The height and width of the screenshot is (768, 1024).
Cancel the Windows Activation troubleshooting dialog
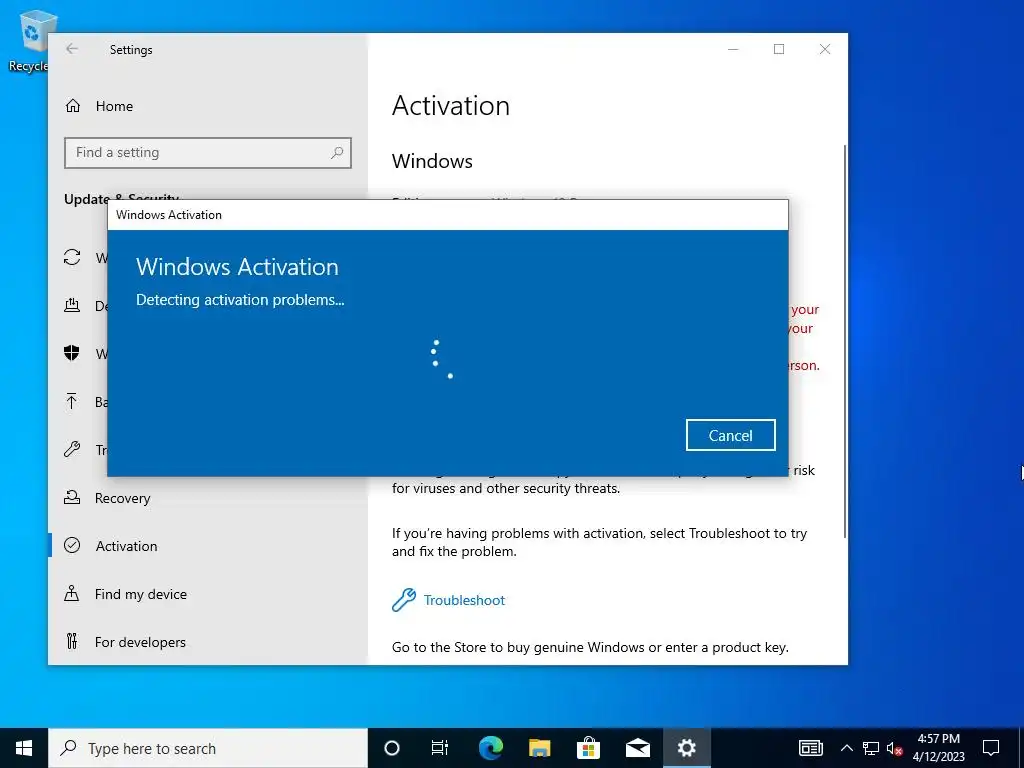(730, 435)
